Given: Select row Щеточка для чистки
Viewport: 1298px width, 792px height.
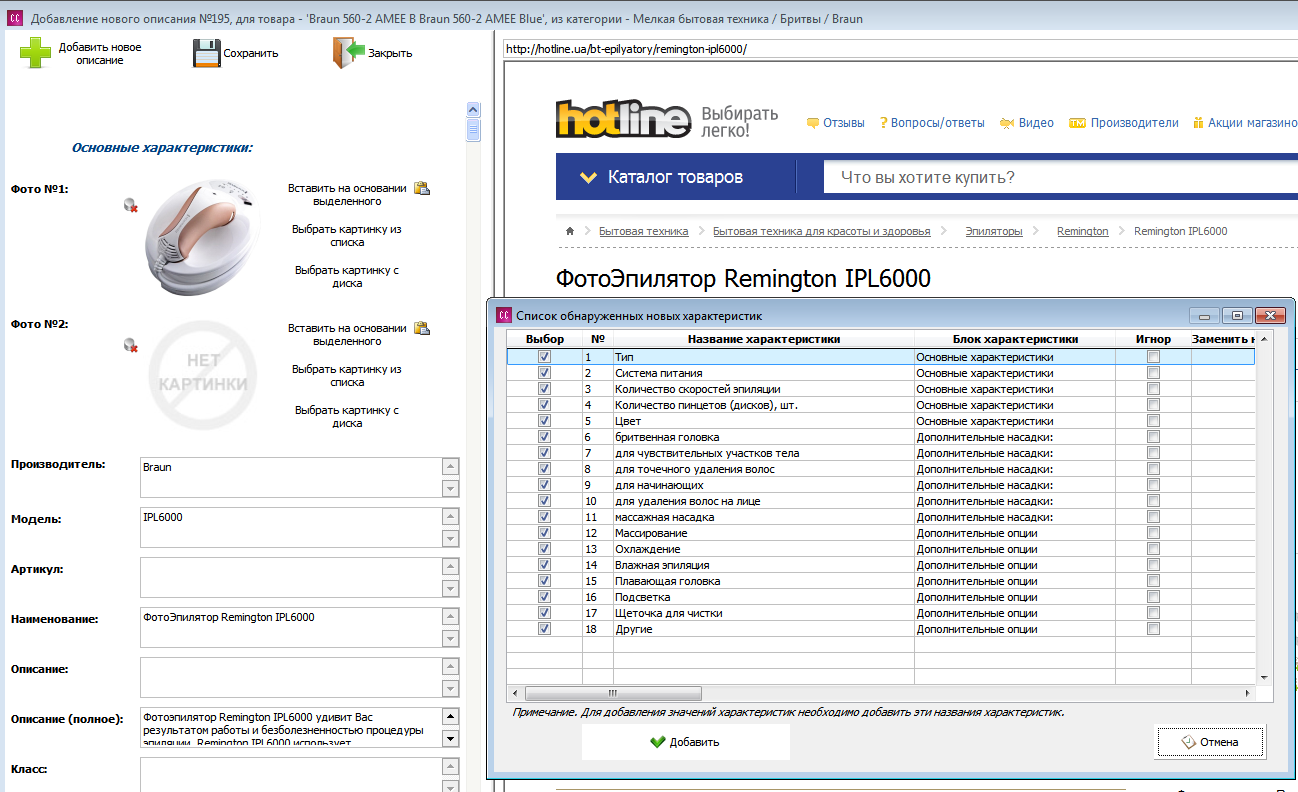Looking at the screenshot, I should pos(881,613).
